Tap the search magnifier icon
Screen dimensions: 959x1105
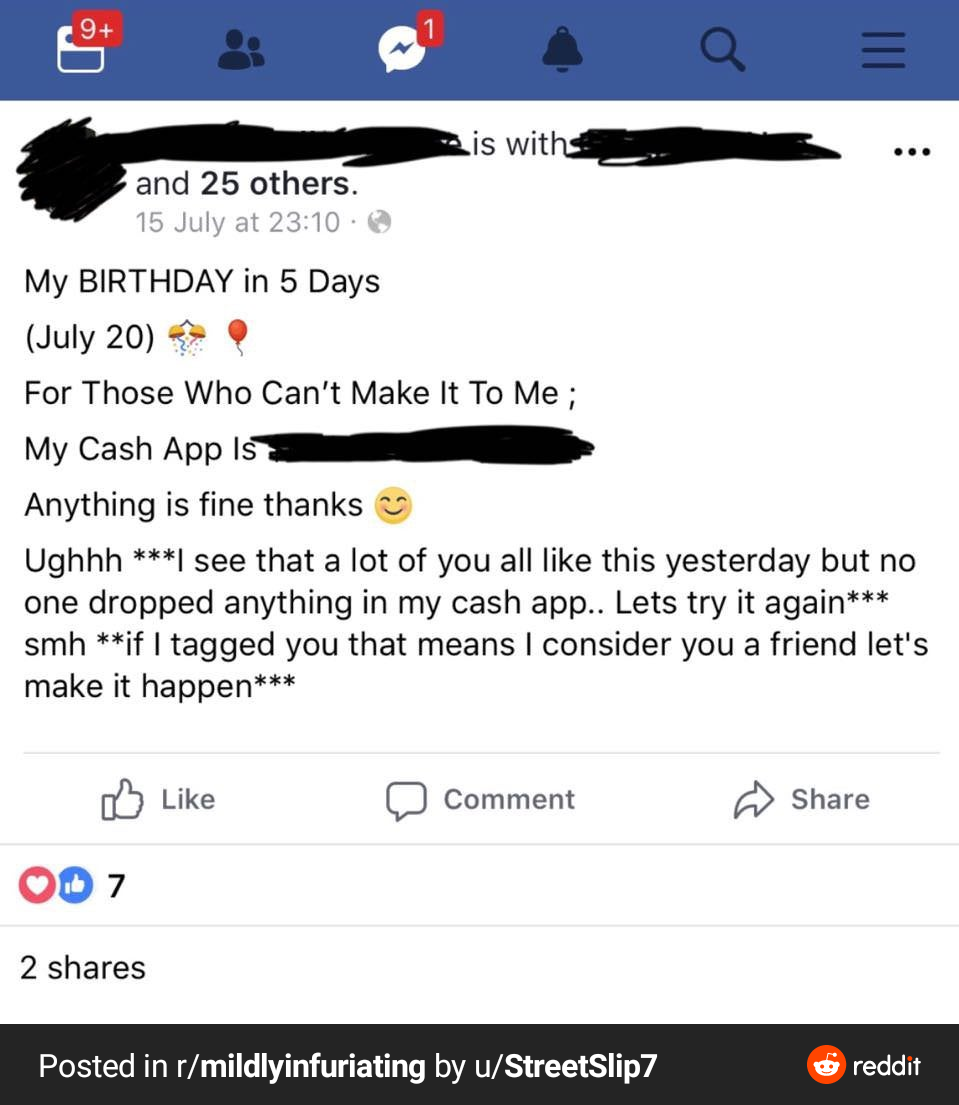tap(722, 49)
